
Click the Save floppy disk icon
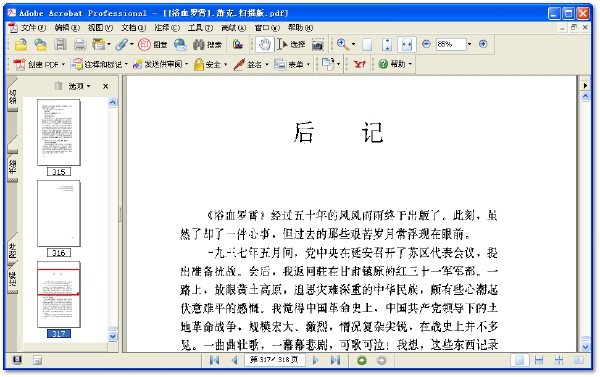pyautogui.click(x=60, y=45)
